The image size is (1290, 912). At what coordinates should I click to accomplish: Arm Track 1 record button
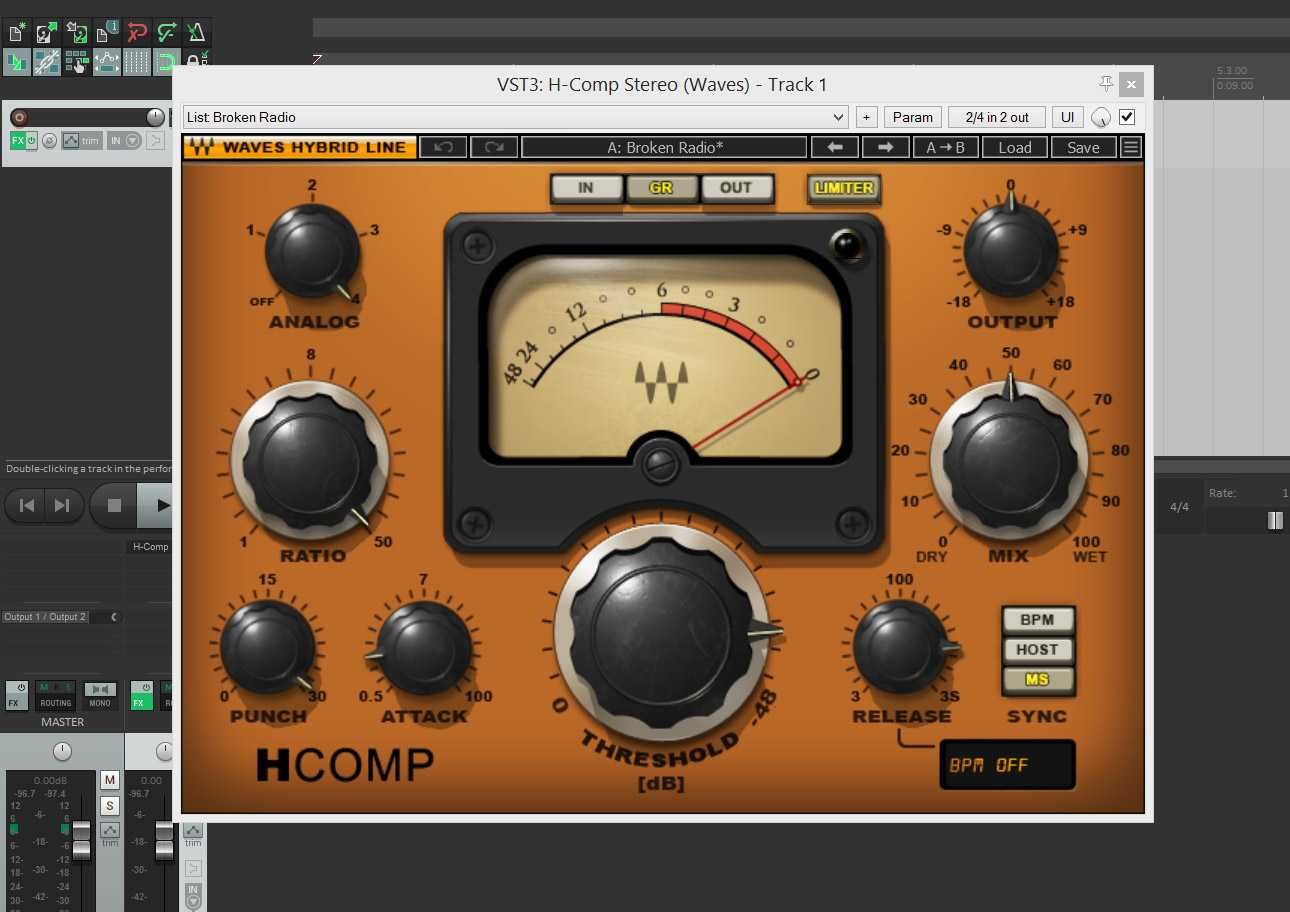pos(18,117)
